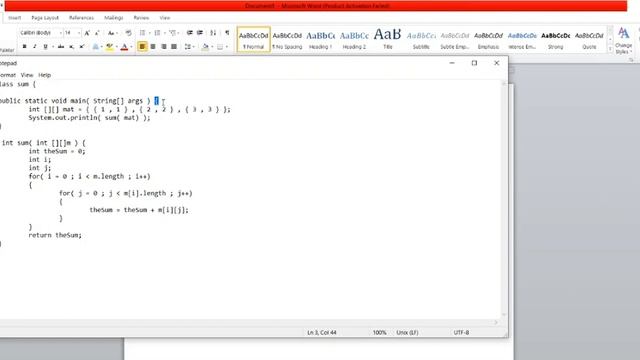The width and height of the screenshot is (640, 360).
Task: Toggle Subscript in Word ribbon
Action: (x=71, y=47)
